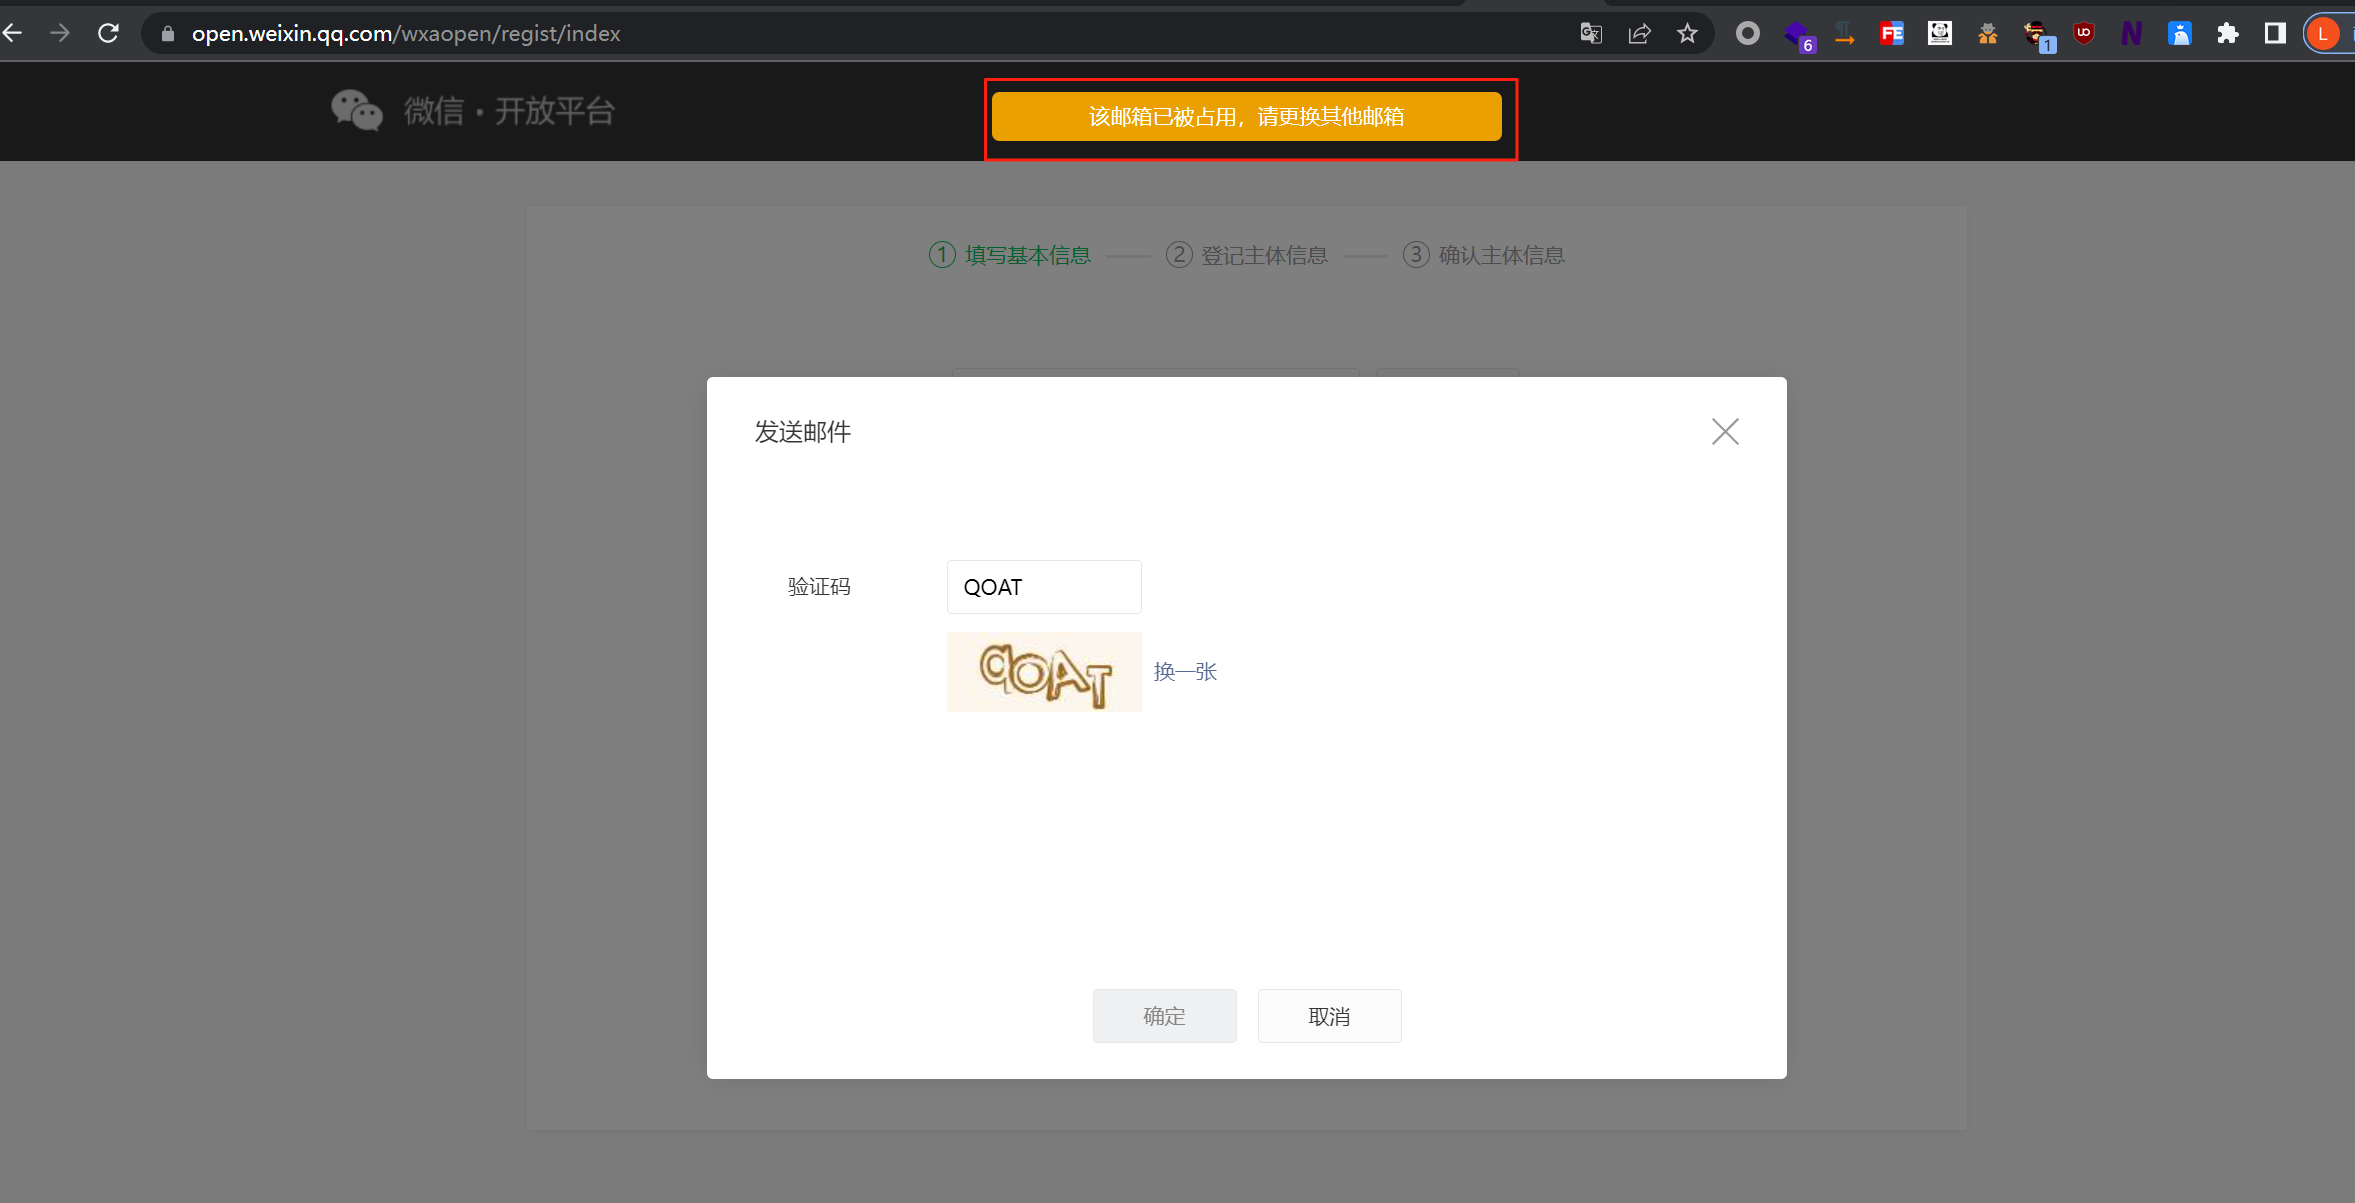The image size is (2355, 1203).
Task: Toggle the browser side panel
Action: point(2275,34)
